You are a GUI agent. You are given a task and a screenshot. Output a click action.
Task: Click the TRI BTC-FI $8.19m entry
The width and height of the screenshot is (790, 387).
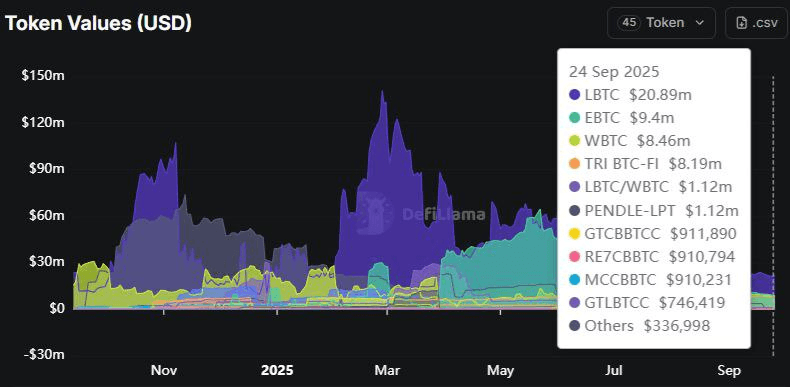pyautogui.click(x=645, y=164)
